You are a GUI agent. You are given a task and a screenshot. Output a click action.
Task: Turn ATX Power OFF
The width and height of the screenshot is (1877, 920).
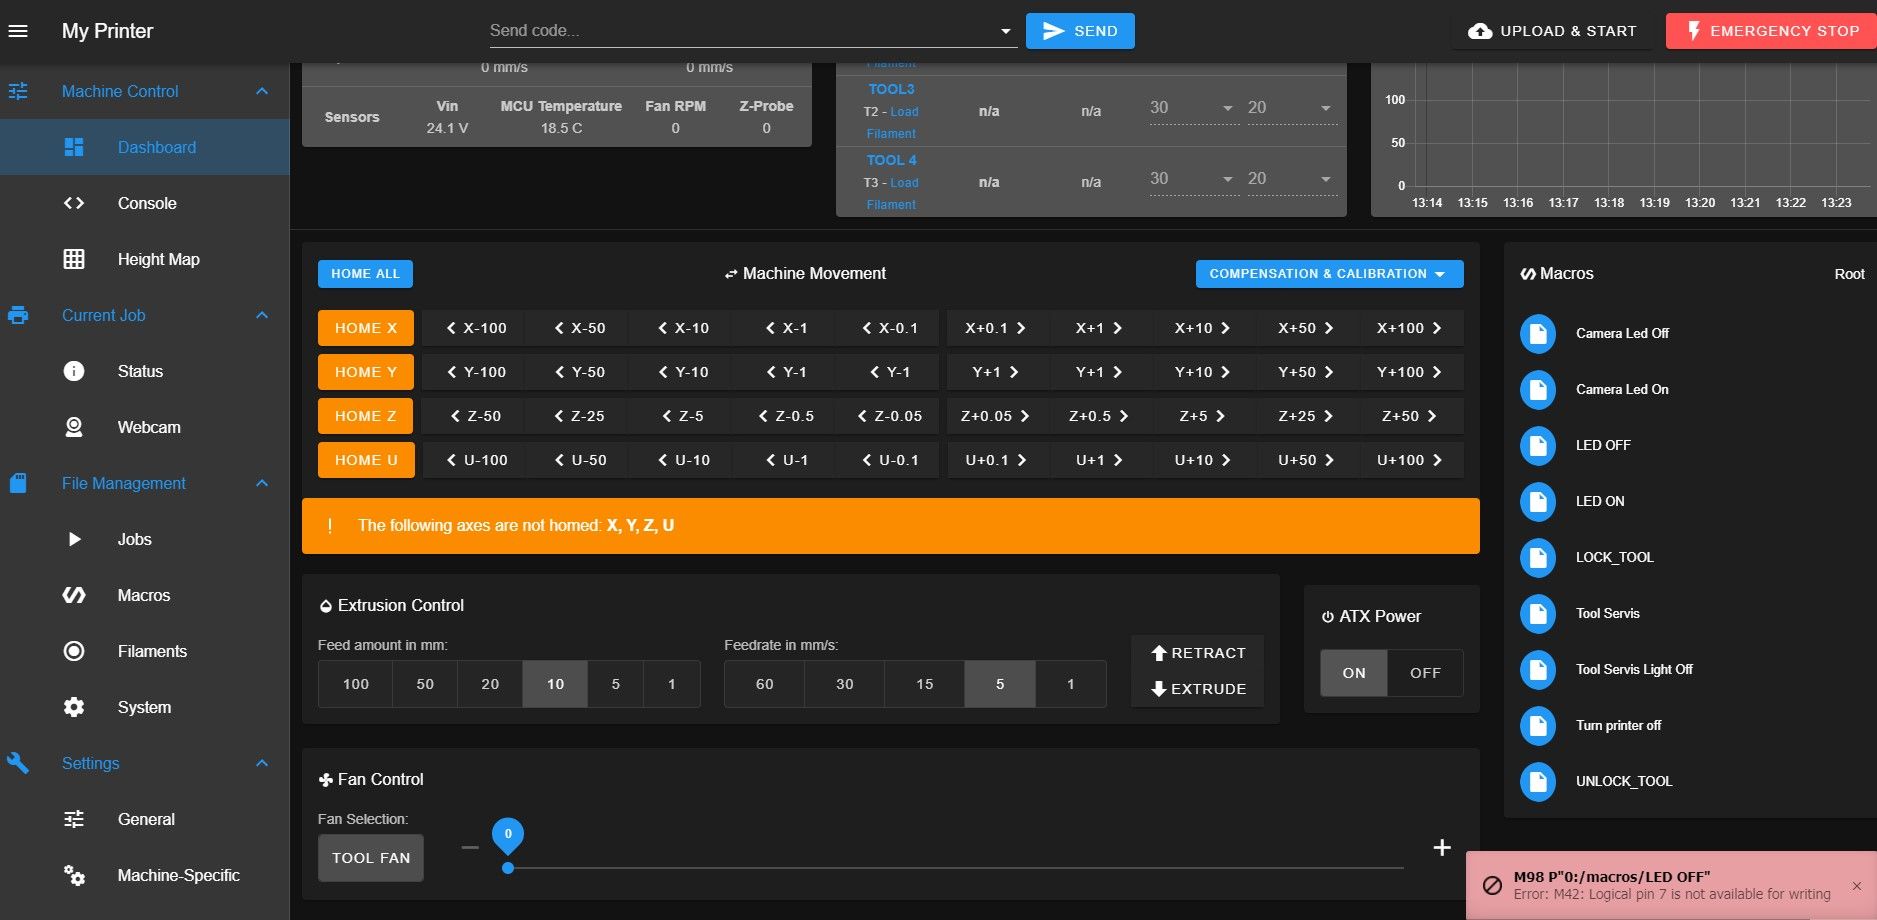click(x=1425, y=673)
